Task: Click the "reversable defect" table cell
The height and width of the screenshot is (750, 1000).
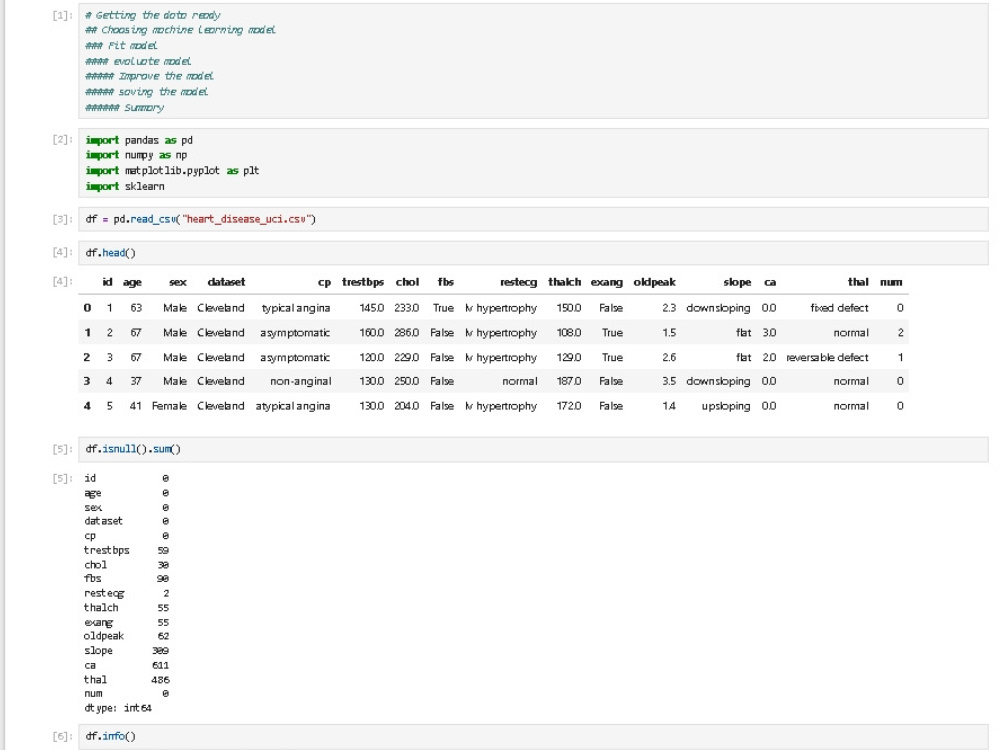Action: click(x=827, y=358)
